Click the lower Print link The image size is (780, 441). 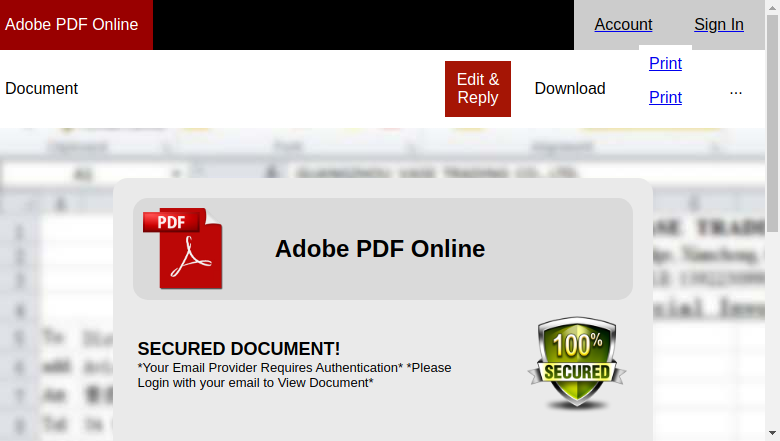[x=665, y=97]
